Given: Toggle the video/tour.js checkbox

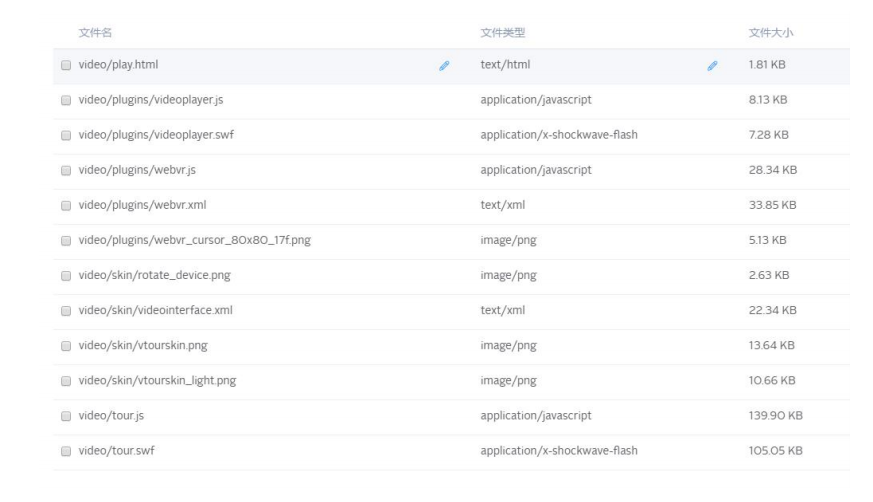Looking at the screenshot, I should 66,416.
